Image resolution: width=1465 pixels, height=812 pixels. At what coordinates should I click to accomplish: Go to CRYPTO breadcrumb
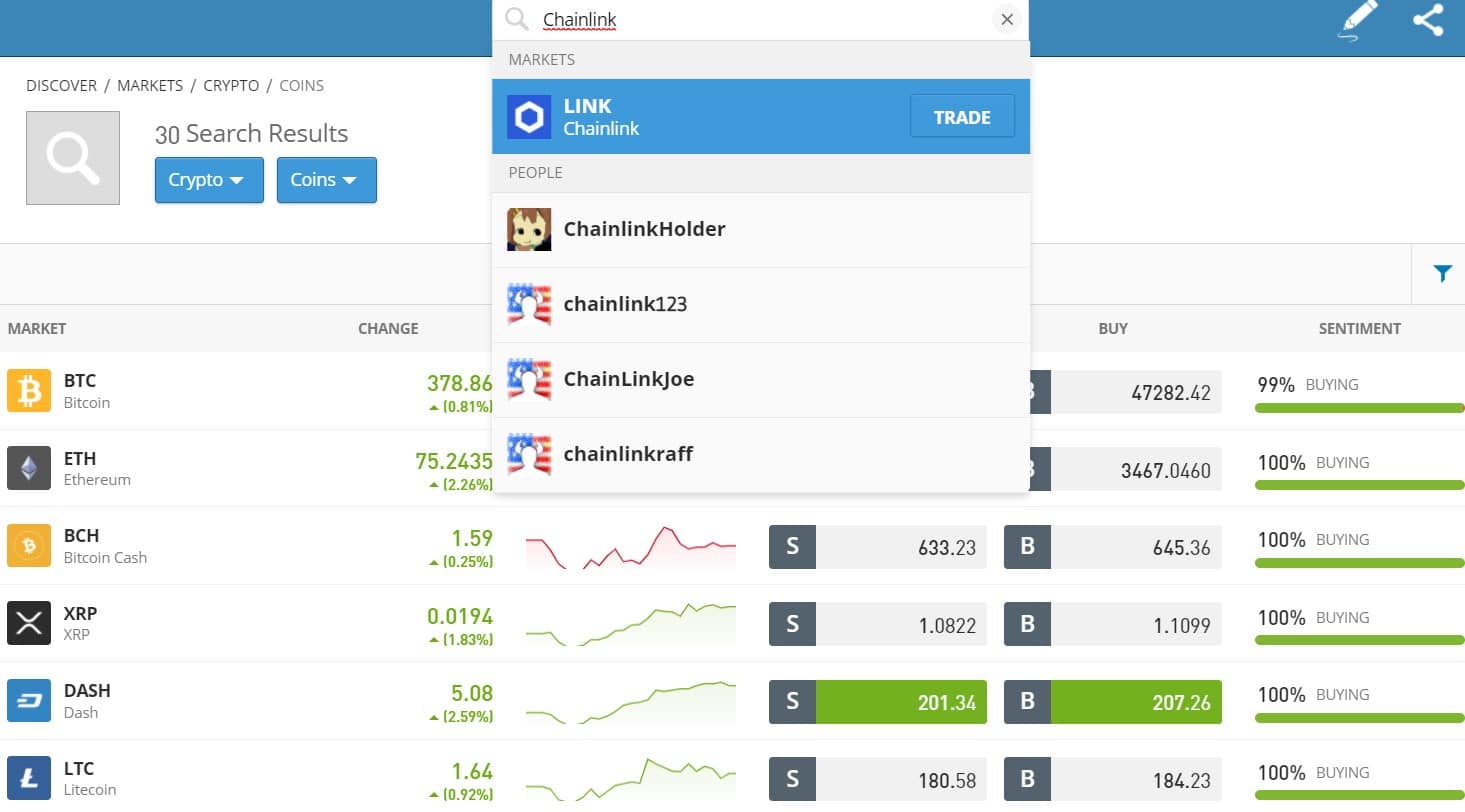point(231,86)
